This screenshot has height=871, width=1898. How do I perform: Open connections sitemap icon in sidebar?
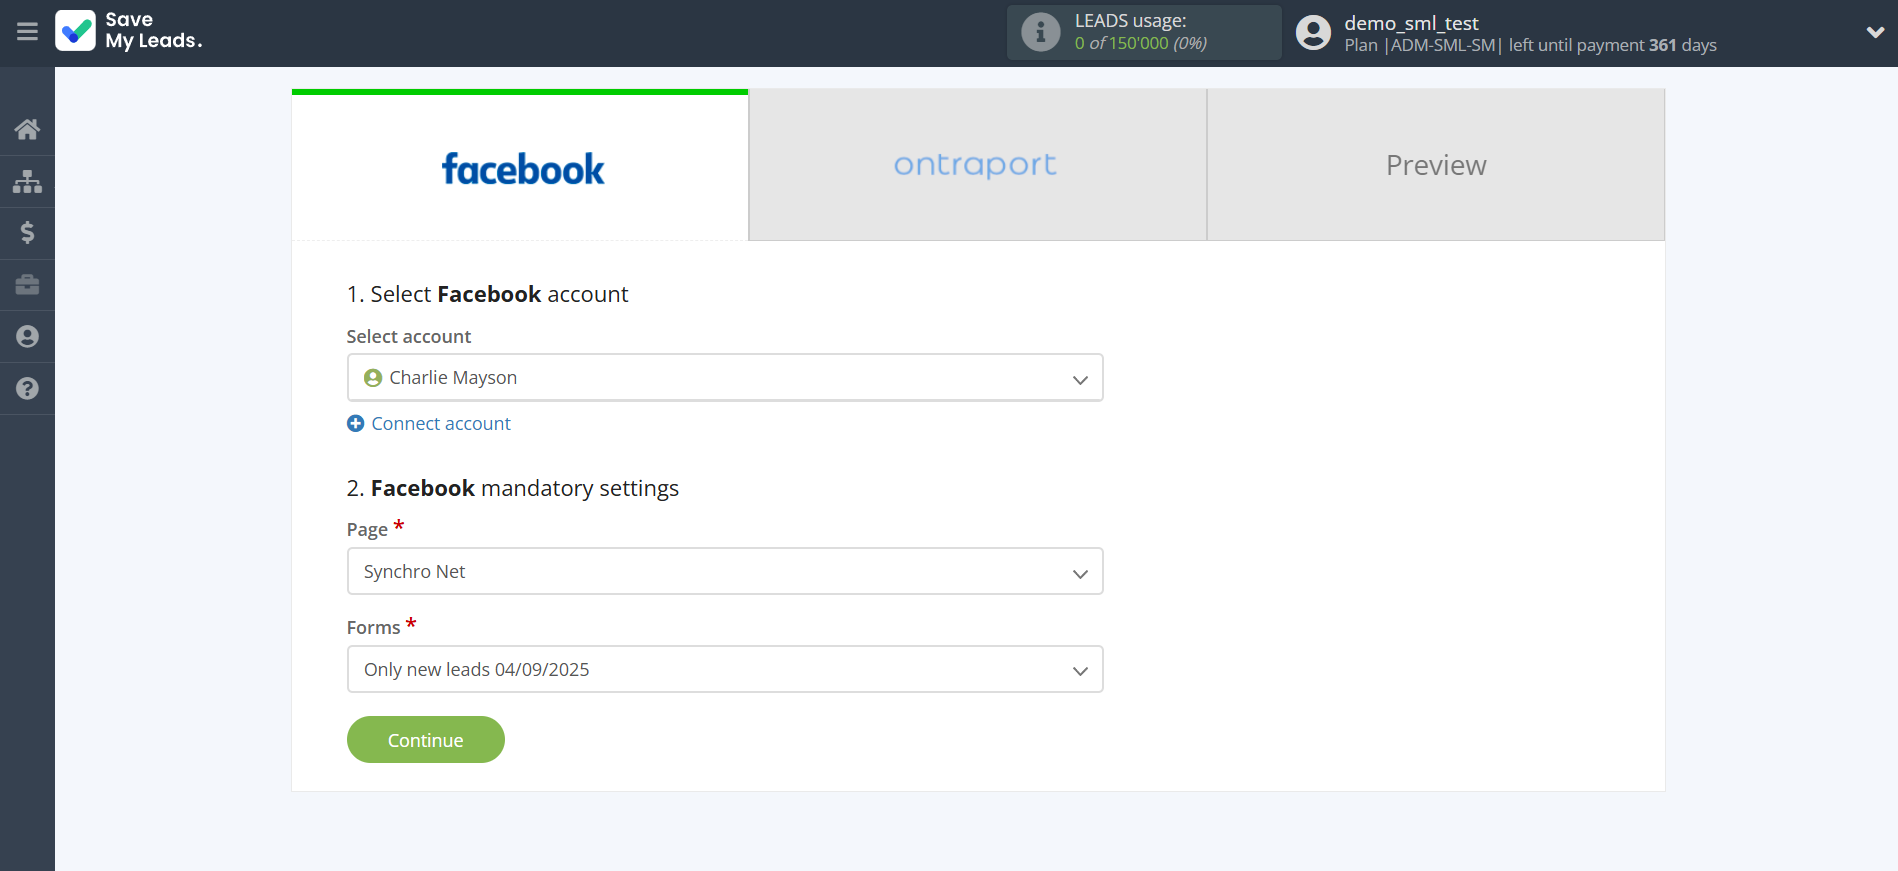click(x=27, y=181)
